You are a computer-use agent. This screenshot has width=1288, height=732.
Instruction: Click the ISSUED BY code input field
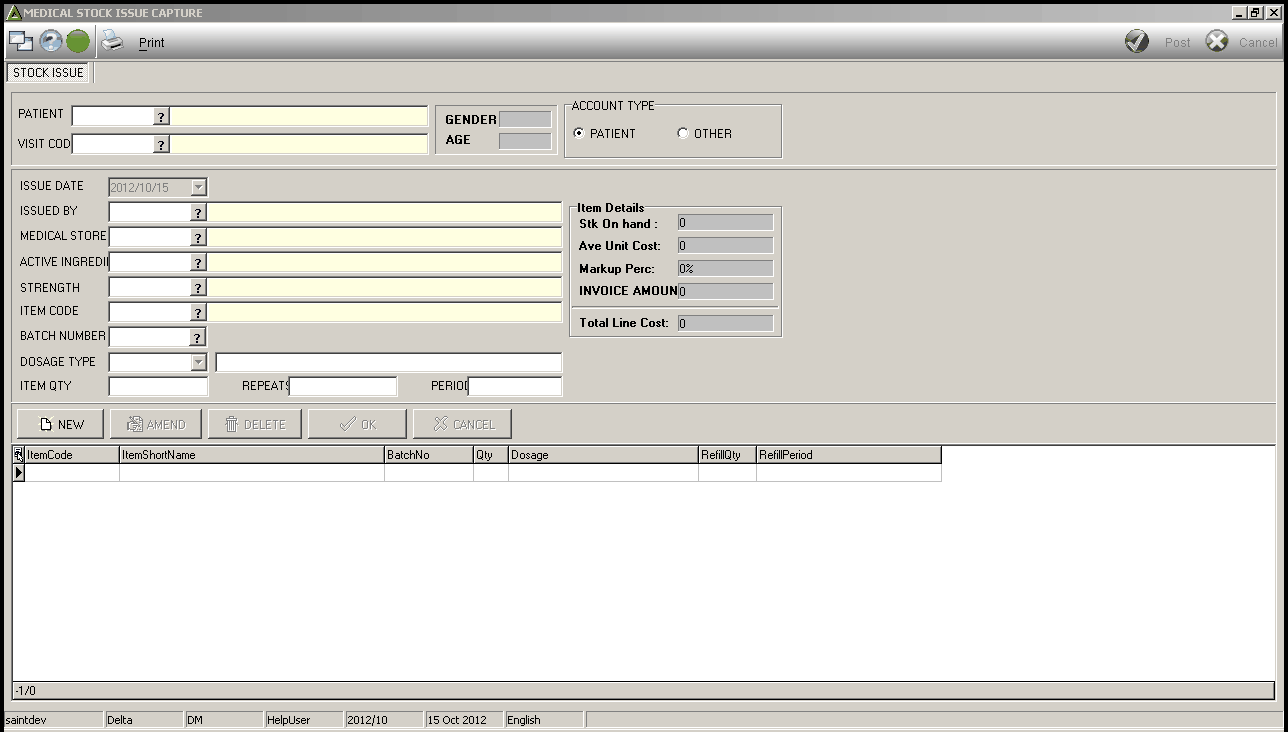pyautogui.click(x=149, y=213)
